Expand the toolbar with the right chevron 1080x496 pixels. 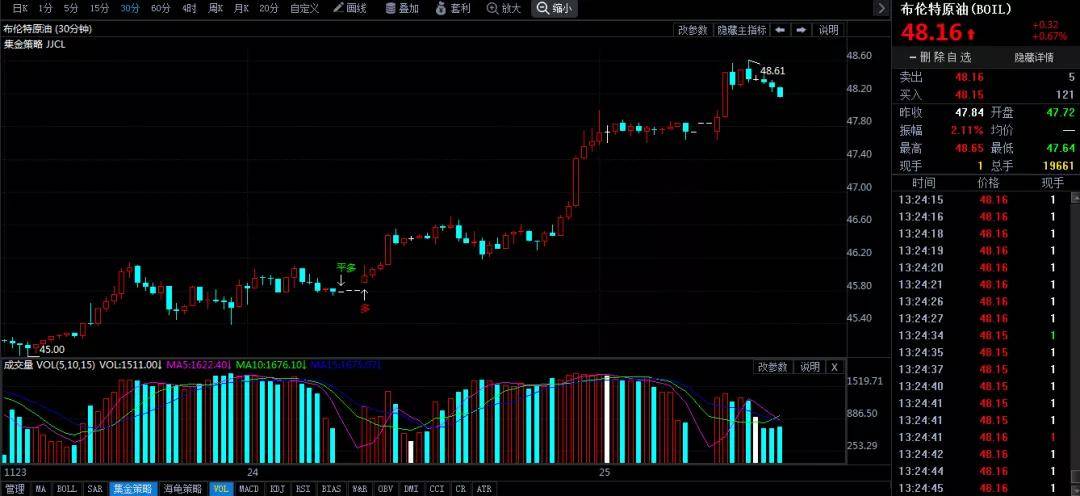click(881, 8)
